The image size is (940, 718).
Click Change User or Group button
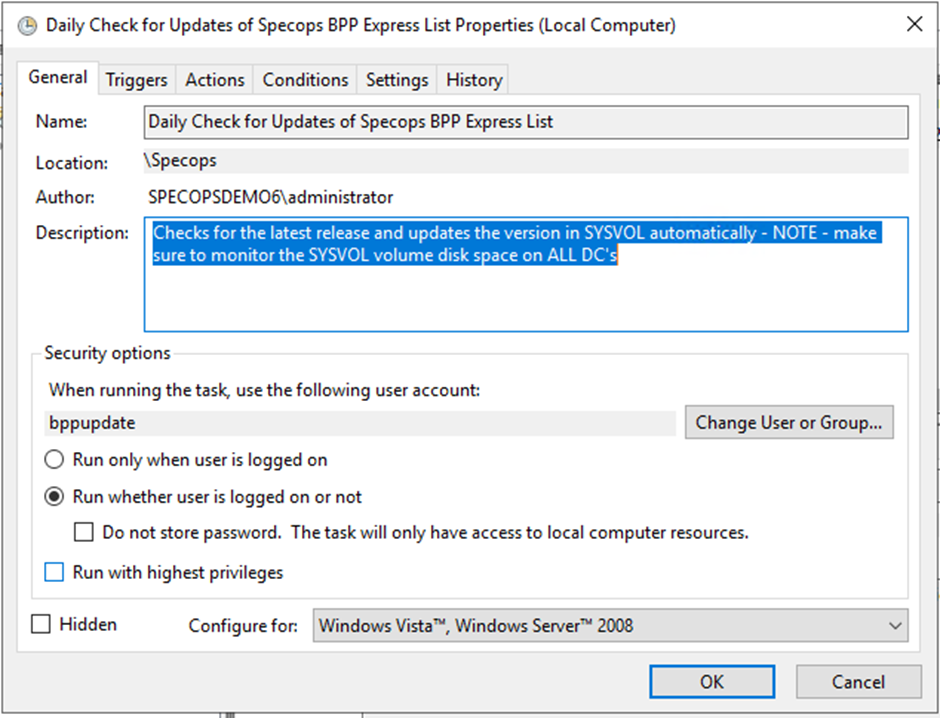pyautogui.click(x=789, y=423)
